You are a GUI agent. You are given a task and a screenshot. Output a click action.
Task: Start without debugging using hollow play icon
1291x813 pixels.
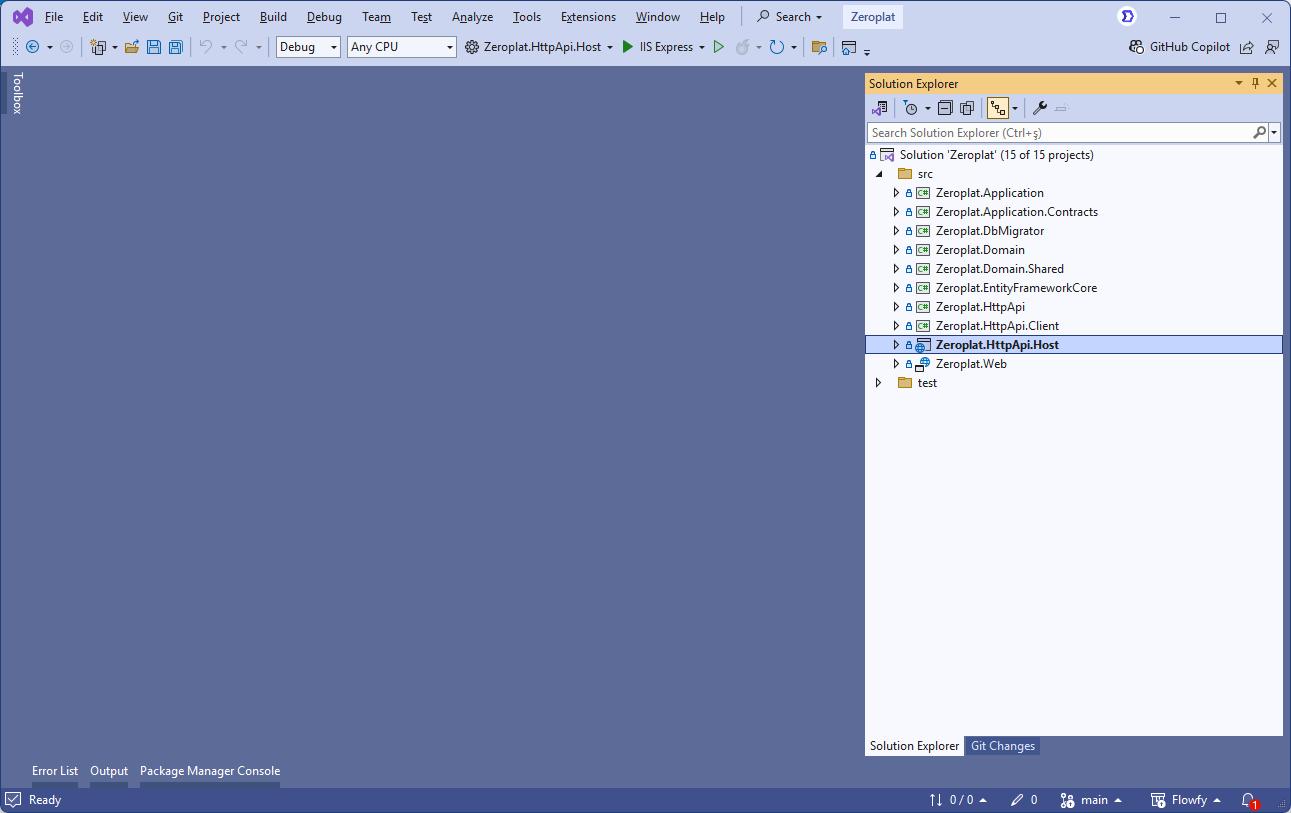pos(718,47)
